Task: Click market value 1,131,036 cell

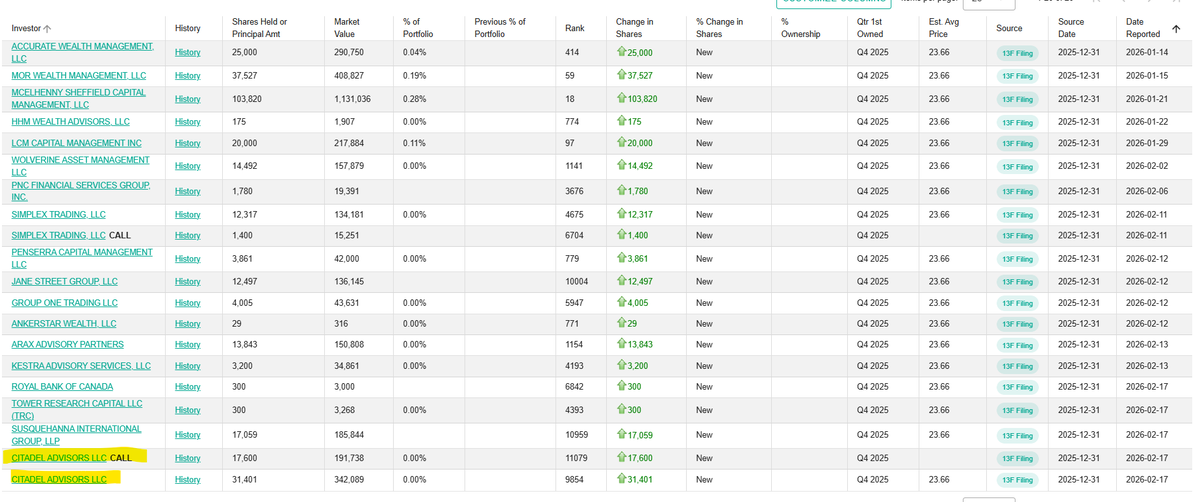Action: [x=351, y=98]
